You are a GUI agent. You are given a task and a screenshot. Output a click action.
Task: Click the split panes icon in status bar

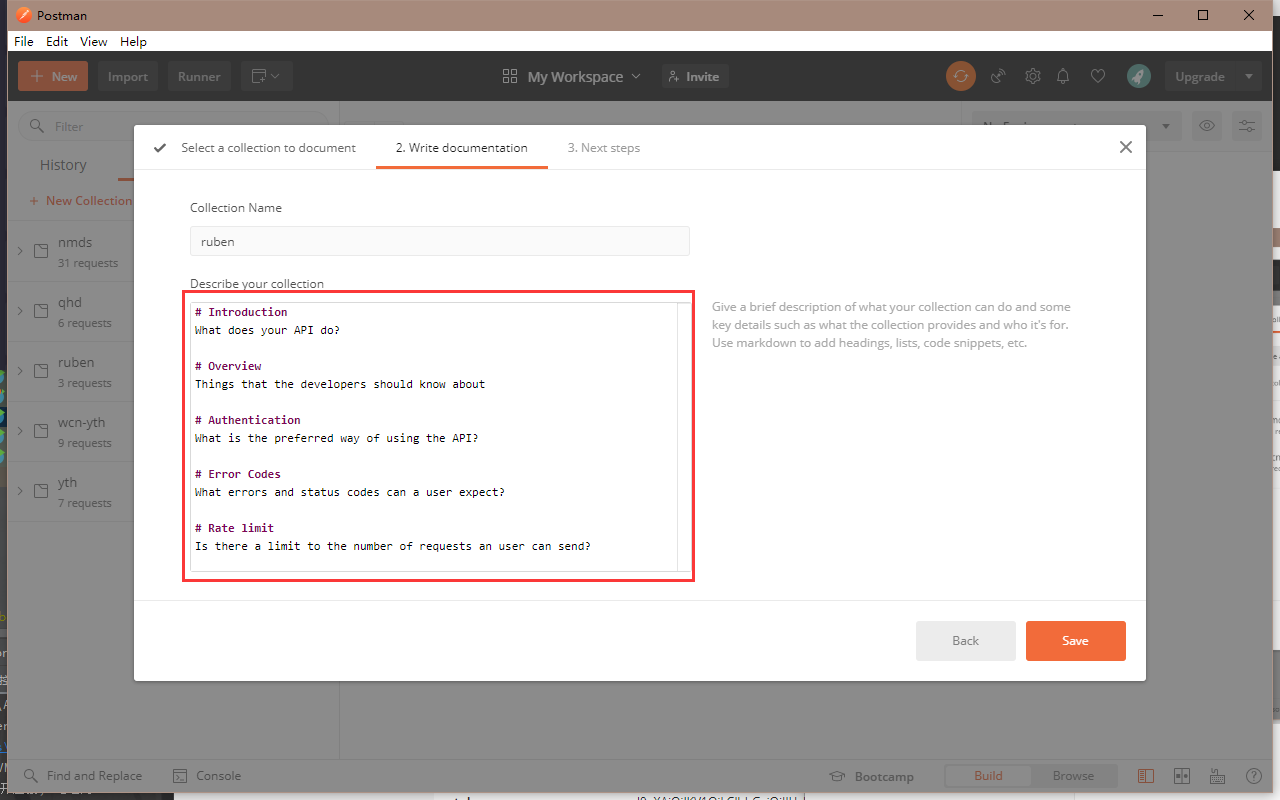(x=1182, y=776)
